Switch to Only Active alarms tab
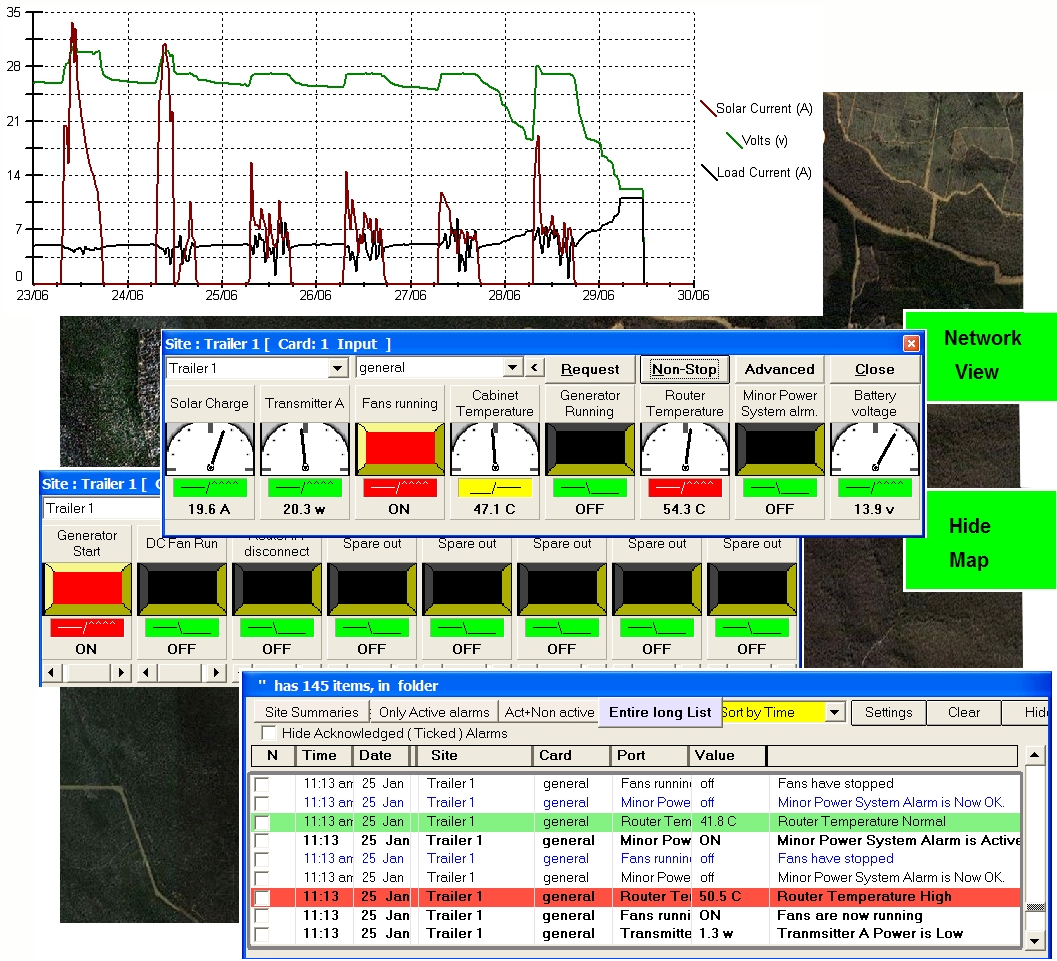 click(x=435, y=712)
